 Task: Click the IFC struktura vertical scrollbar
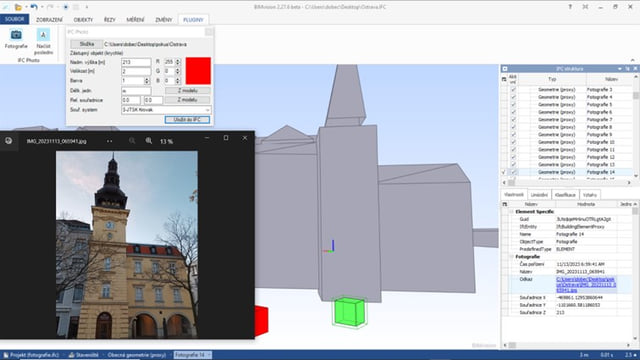(636, 126)
